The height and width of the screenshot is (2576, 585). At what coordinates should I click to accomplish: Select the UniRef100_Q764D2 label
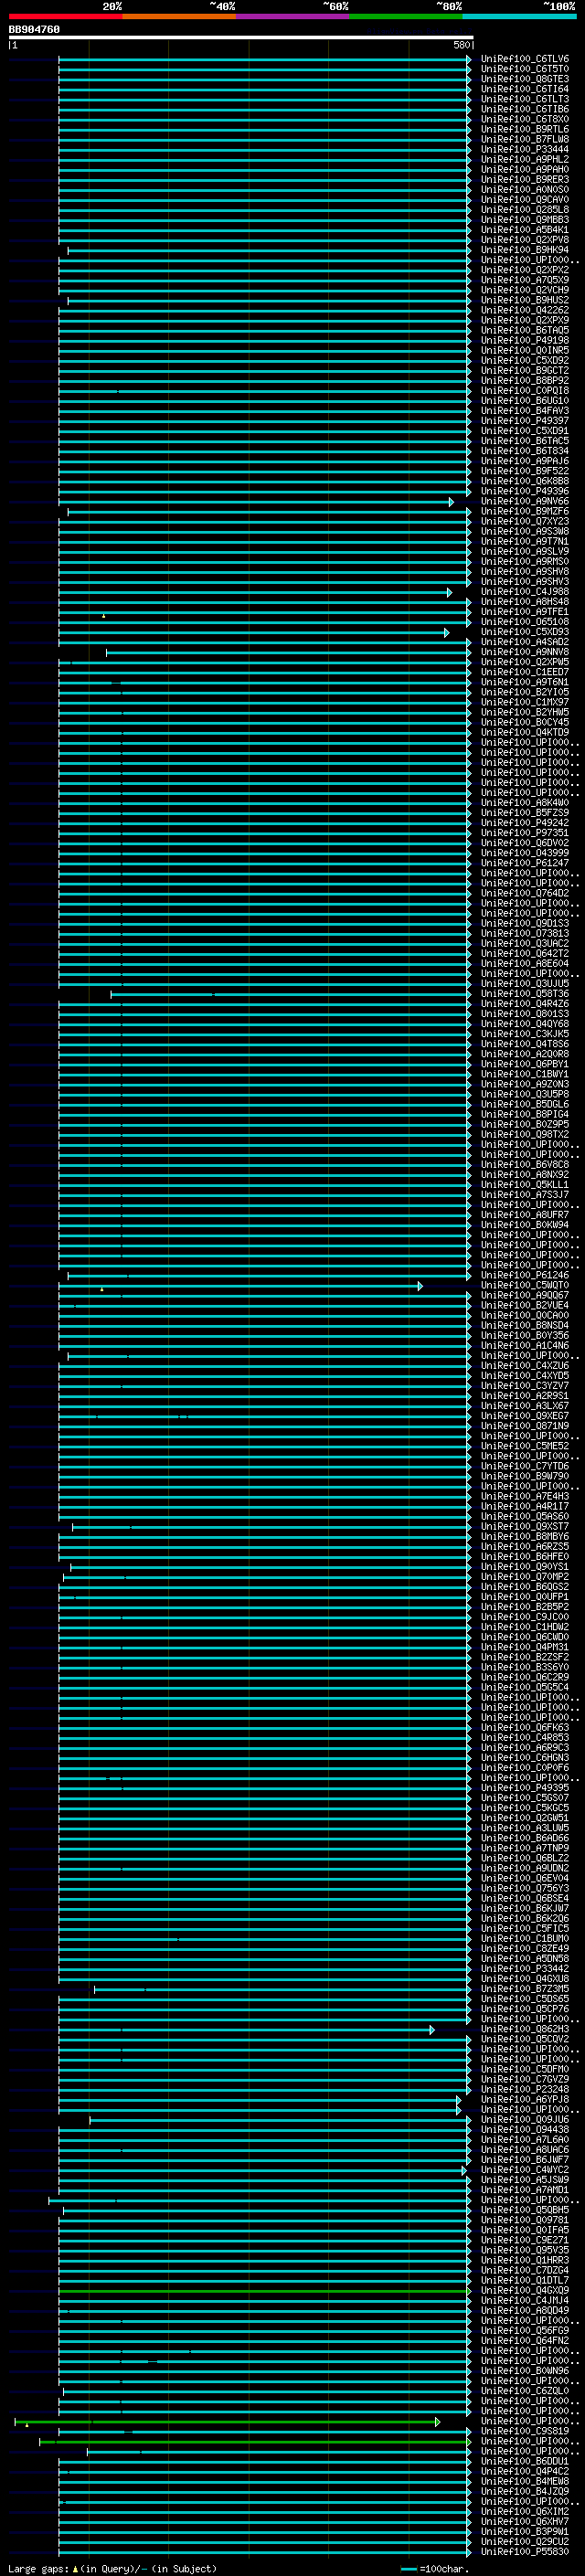(x=524, y=894)
